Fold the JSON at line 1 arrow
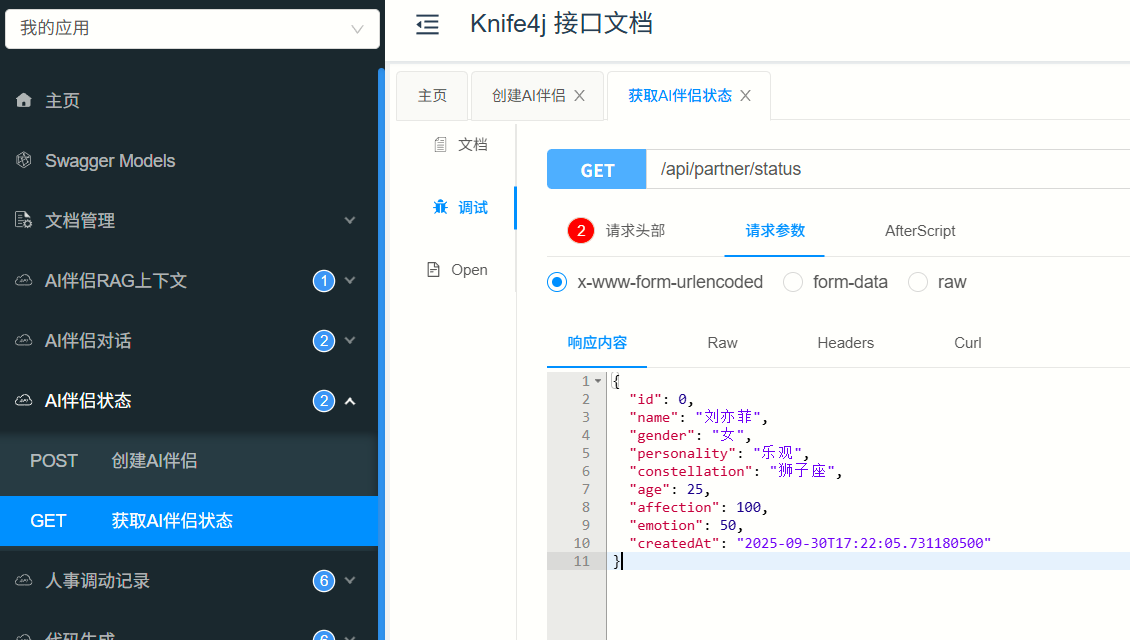Viewport: 1130px width, 640px height. point(598,381)
